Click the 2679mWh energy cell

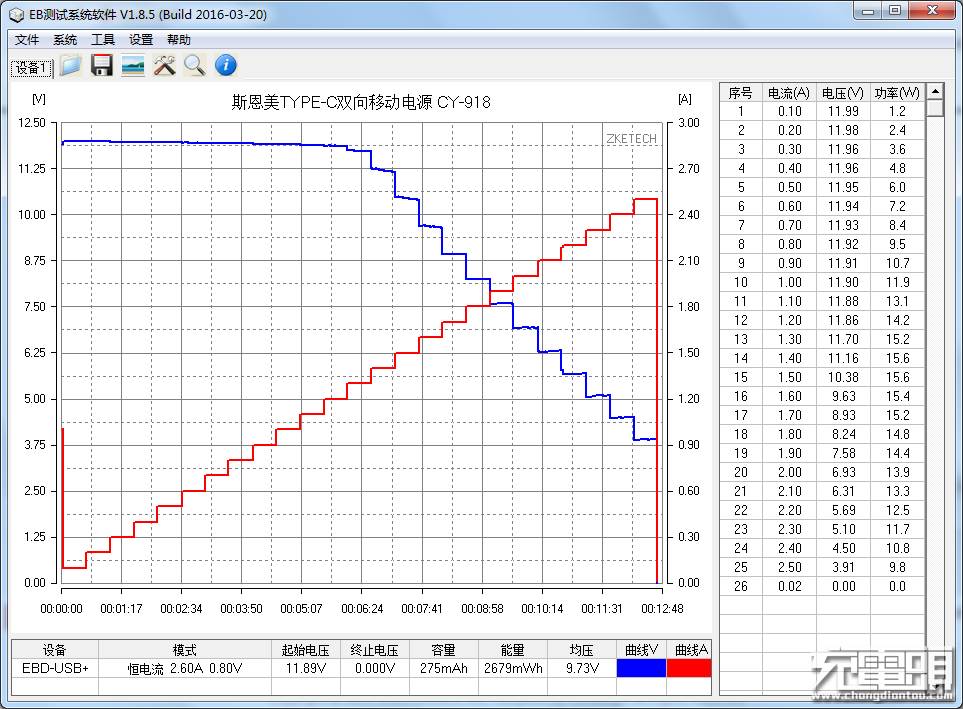pyautogui.click(x=512, y=668)
